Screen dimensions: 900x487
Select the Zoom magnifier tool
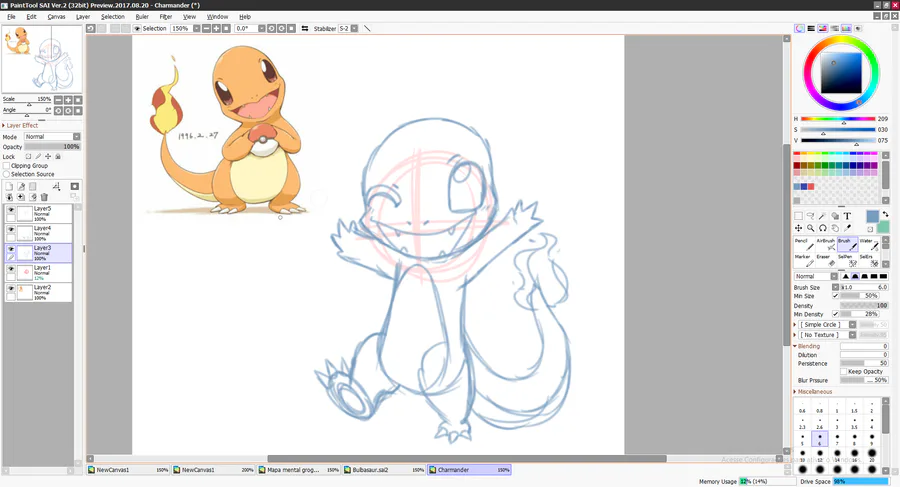click(x=810, y=228)
